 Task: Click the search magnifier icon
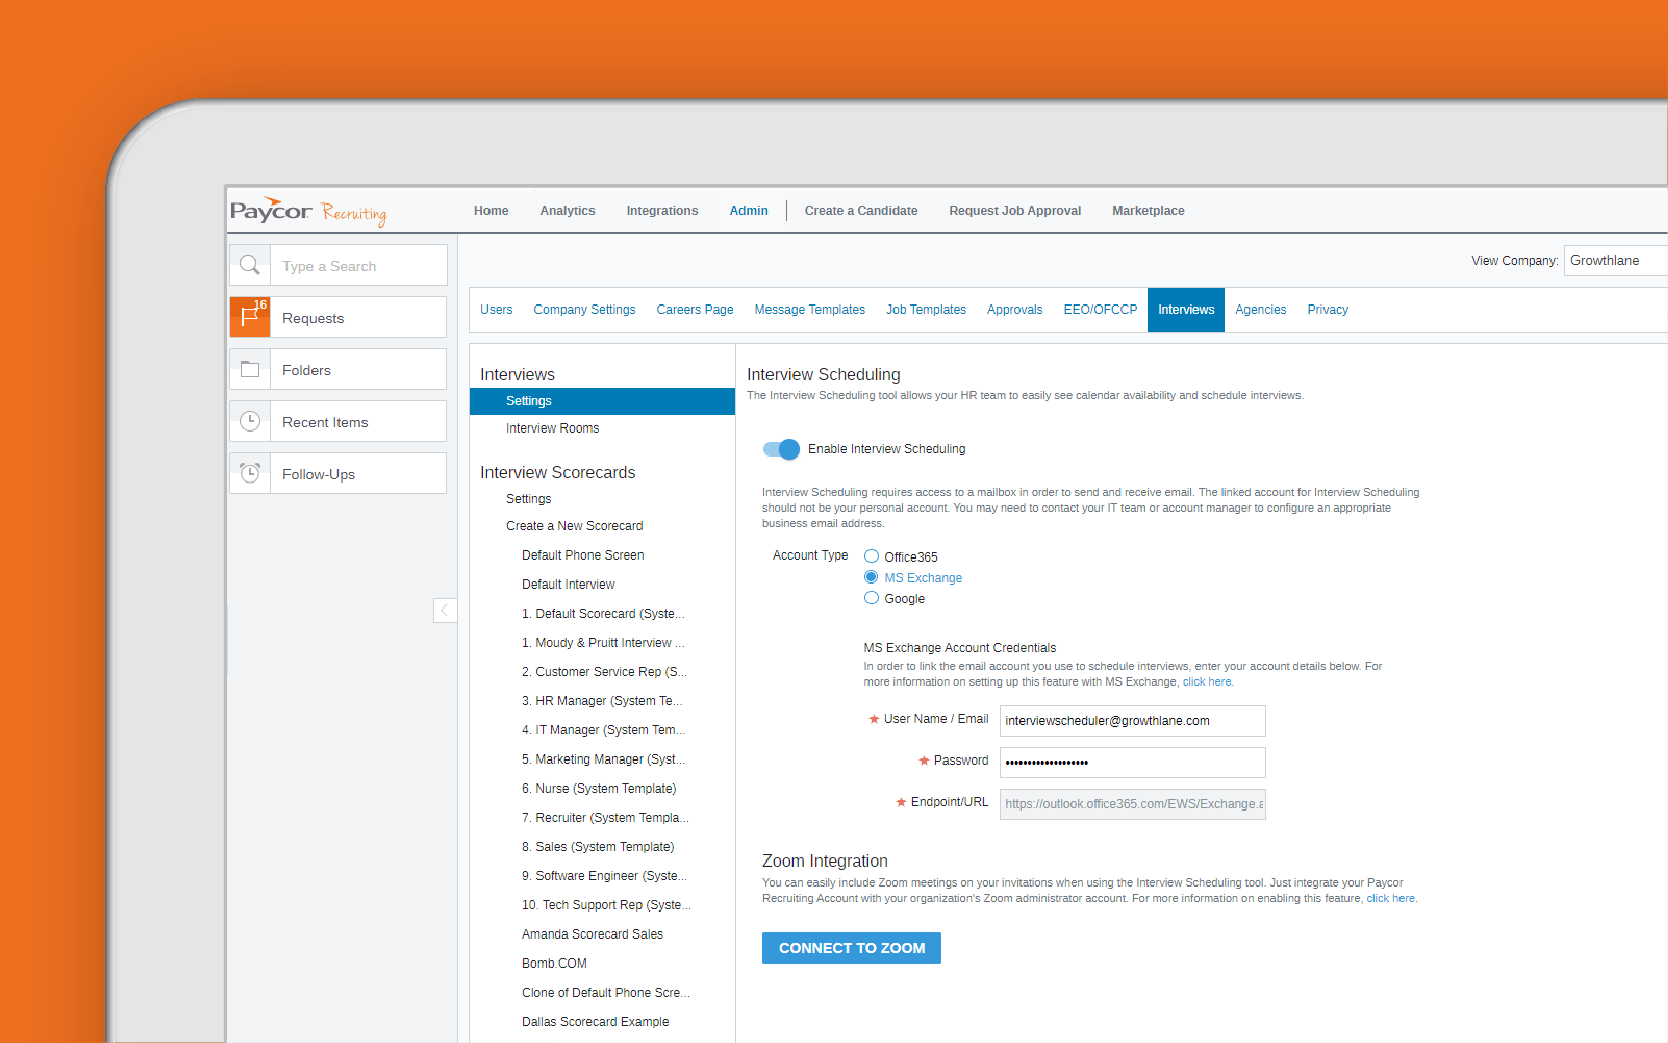[x=250, y=265]
